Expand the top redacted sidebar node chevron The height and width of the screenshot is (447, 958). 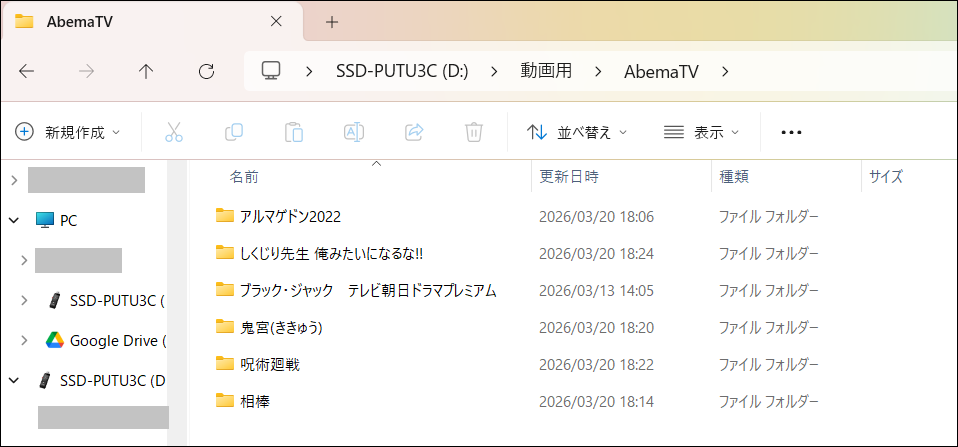click(x=14, y=180)
